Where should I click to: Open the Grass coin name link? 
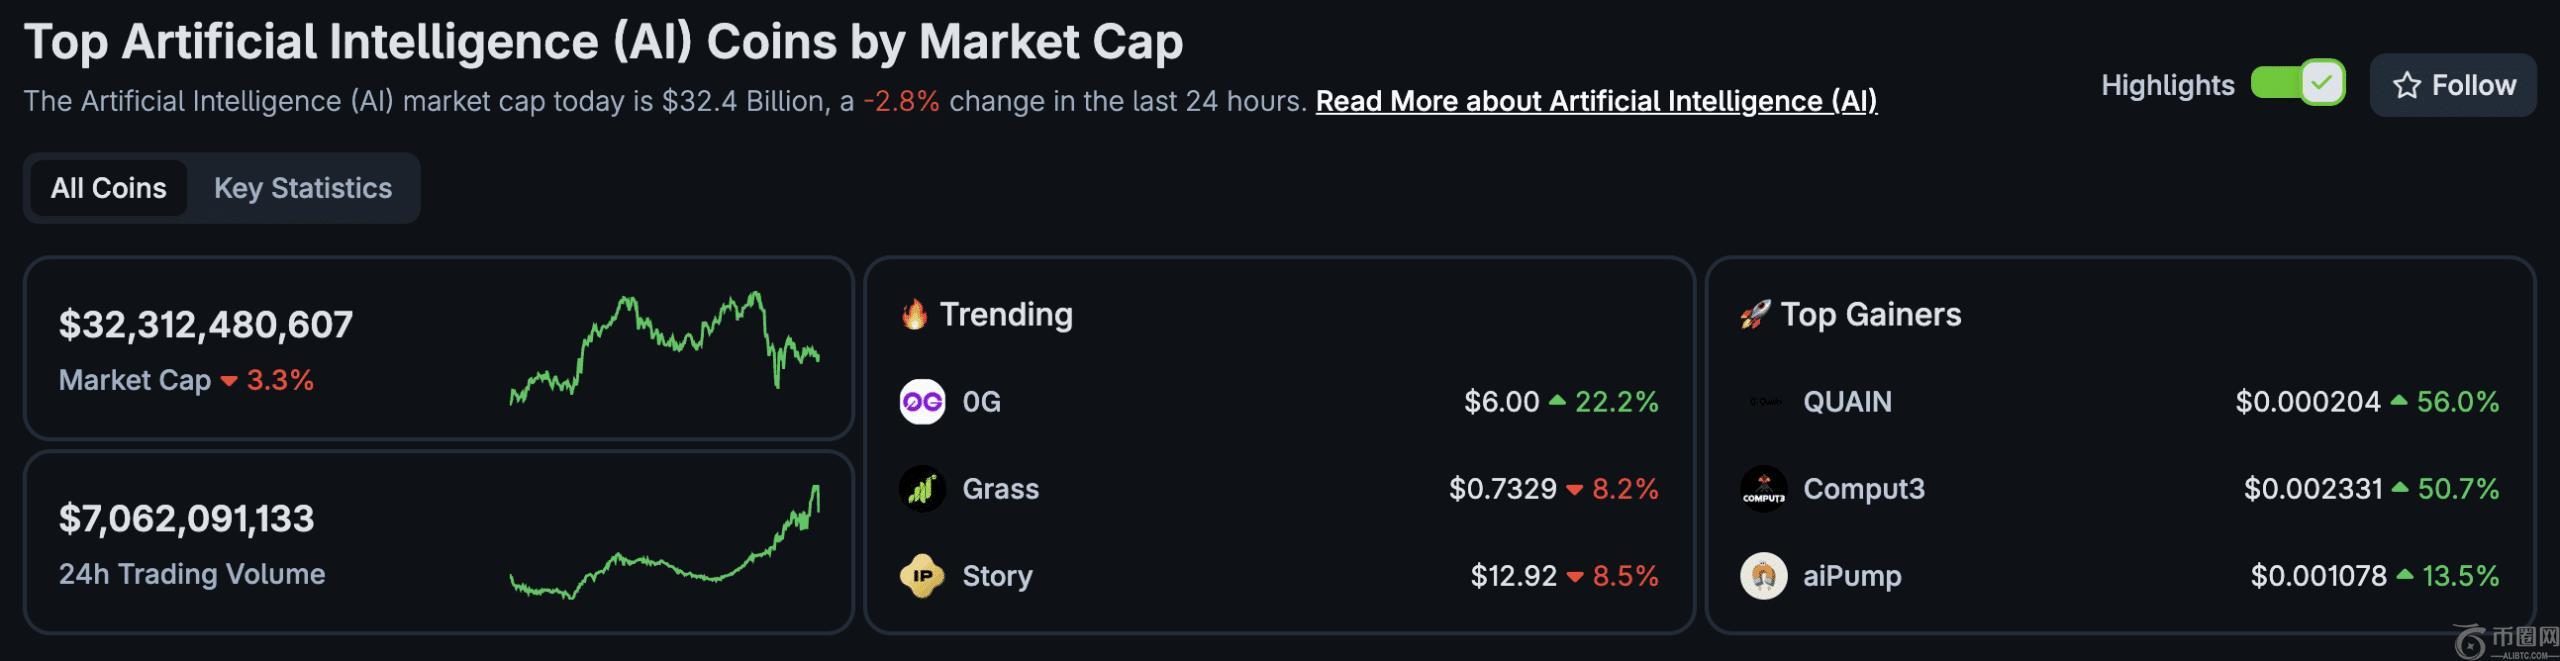(x=1000, y=489)
